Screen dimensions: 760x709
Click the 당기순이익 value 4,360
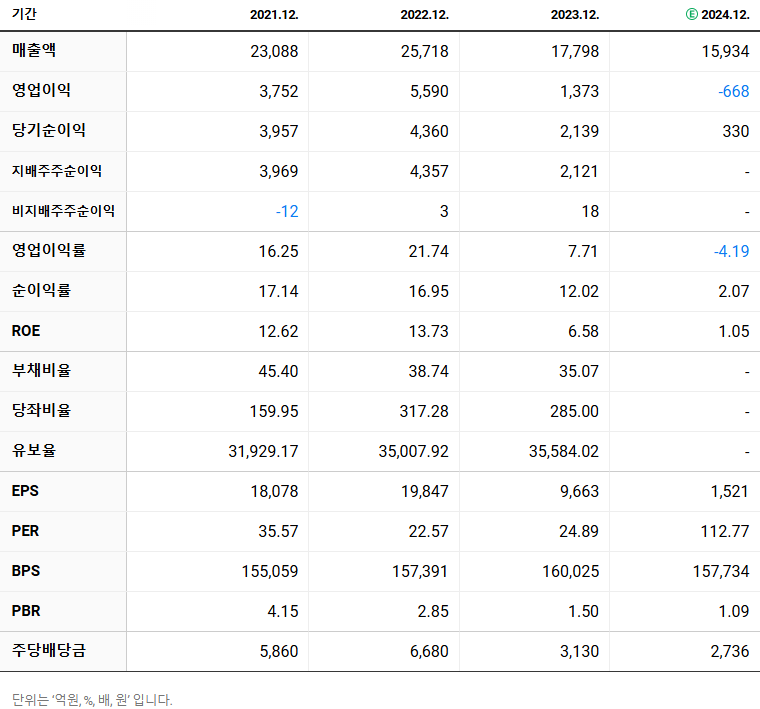[x=429, y=131]
